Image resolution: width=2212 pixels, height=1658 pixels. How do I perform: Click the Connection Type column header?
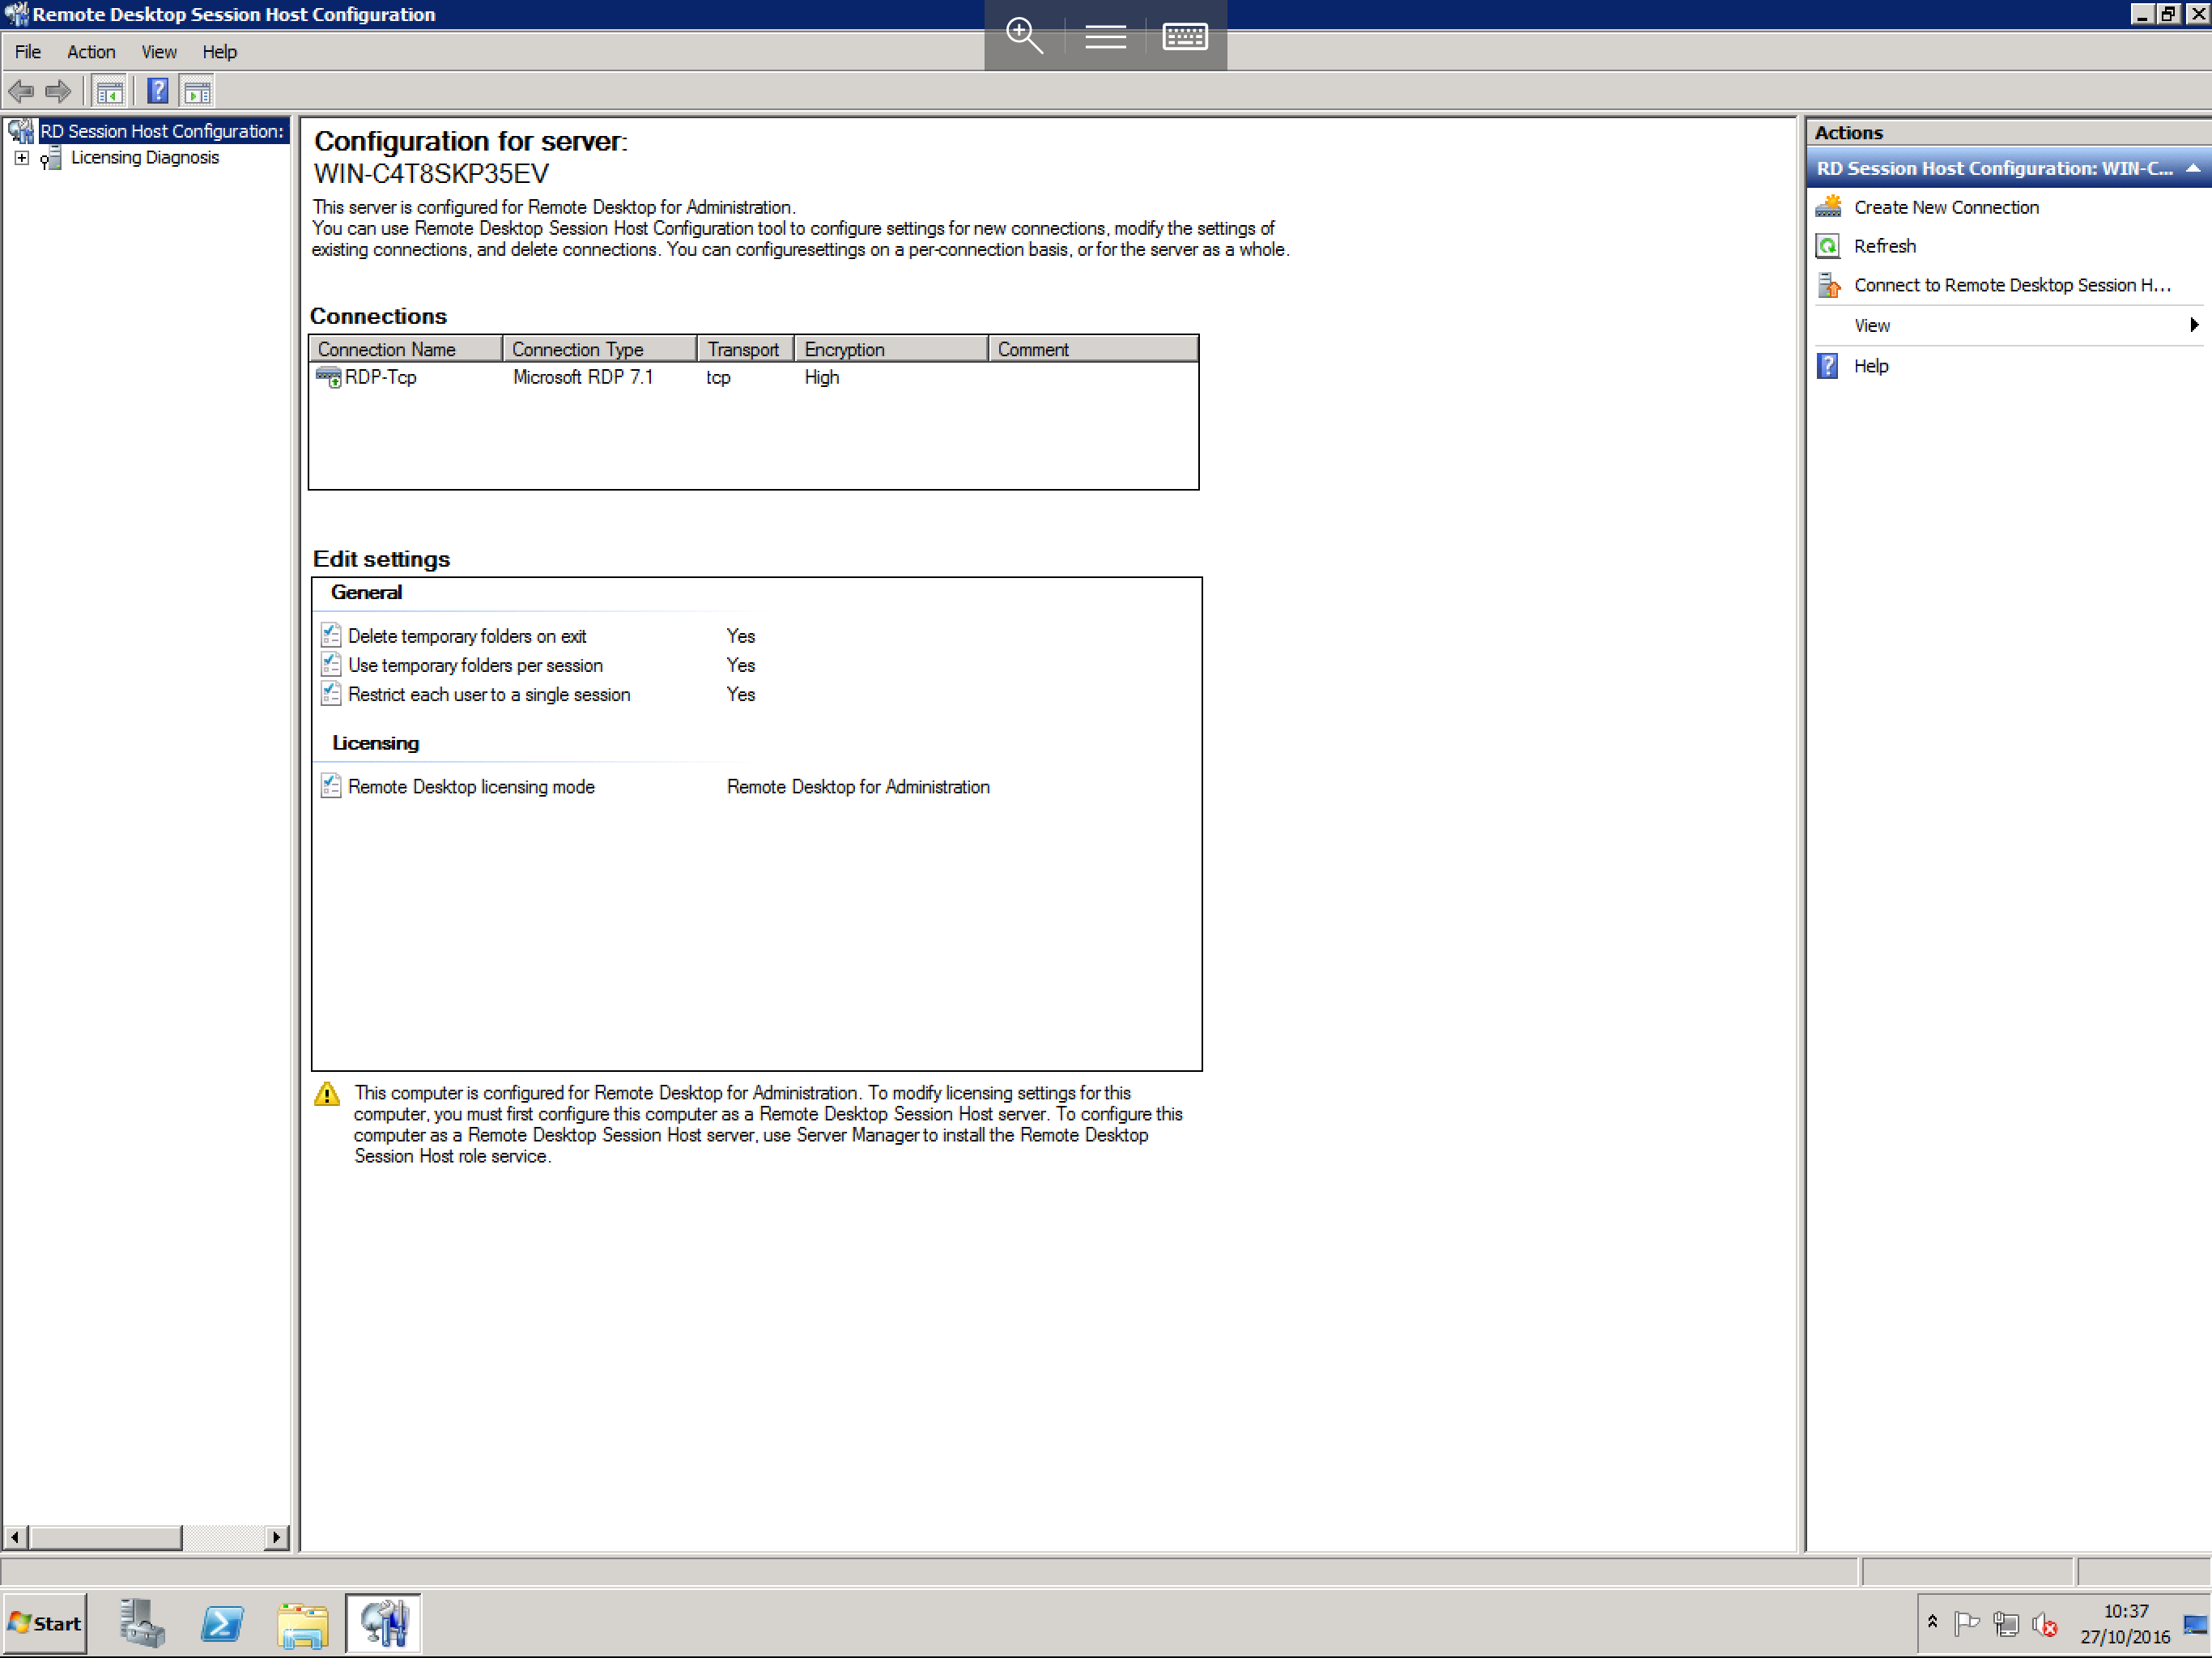[x=599, y=349]
